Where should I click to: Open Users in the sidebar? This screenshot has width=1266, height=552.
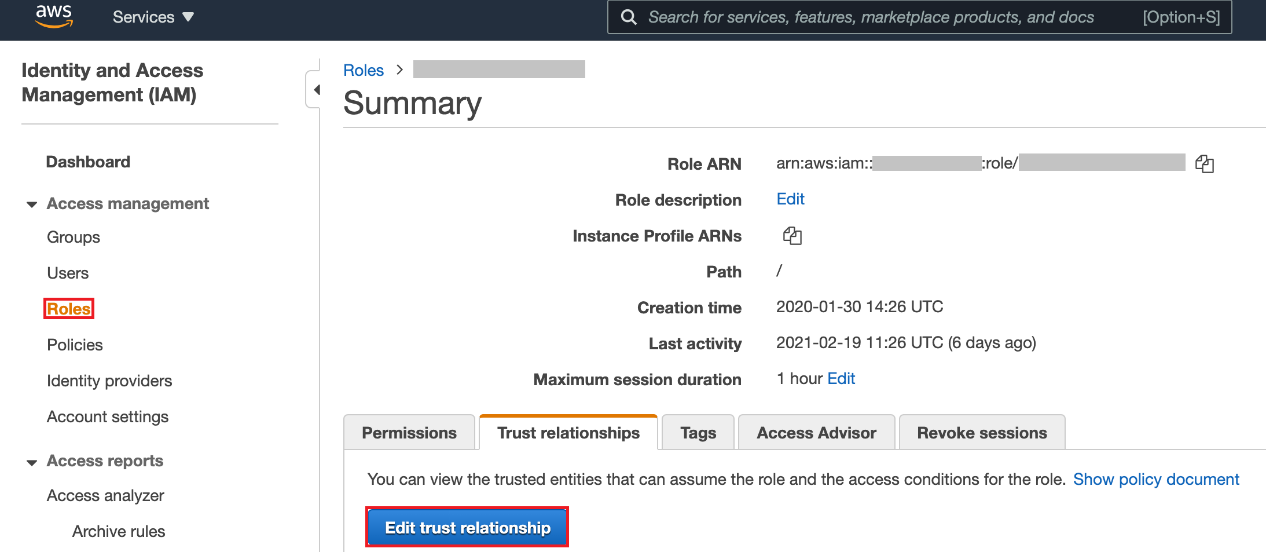(67, 273)
